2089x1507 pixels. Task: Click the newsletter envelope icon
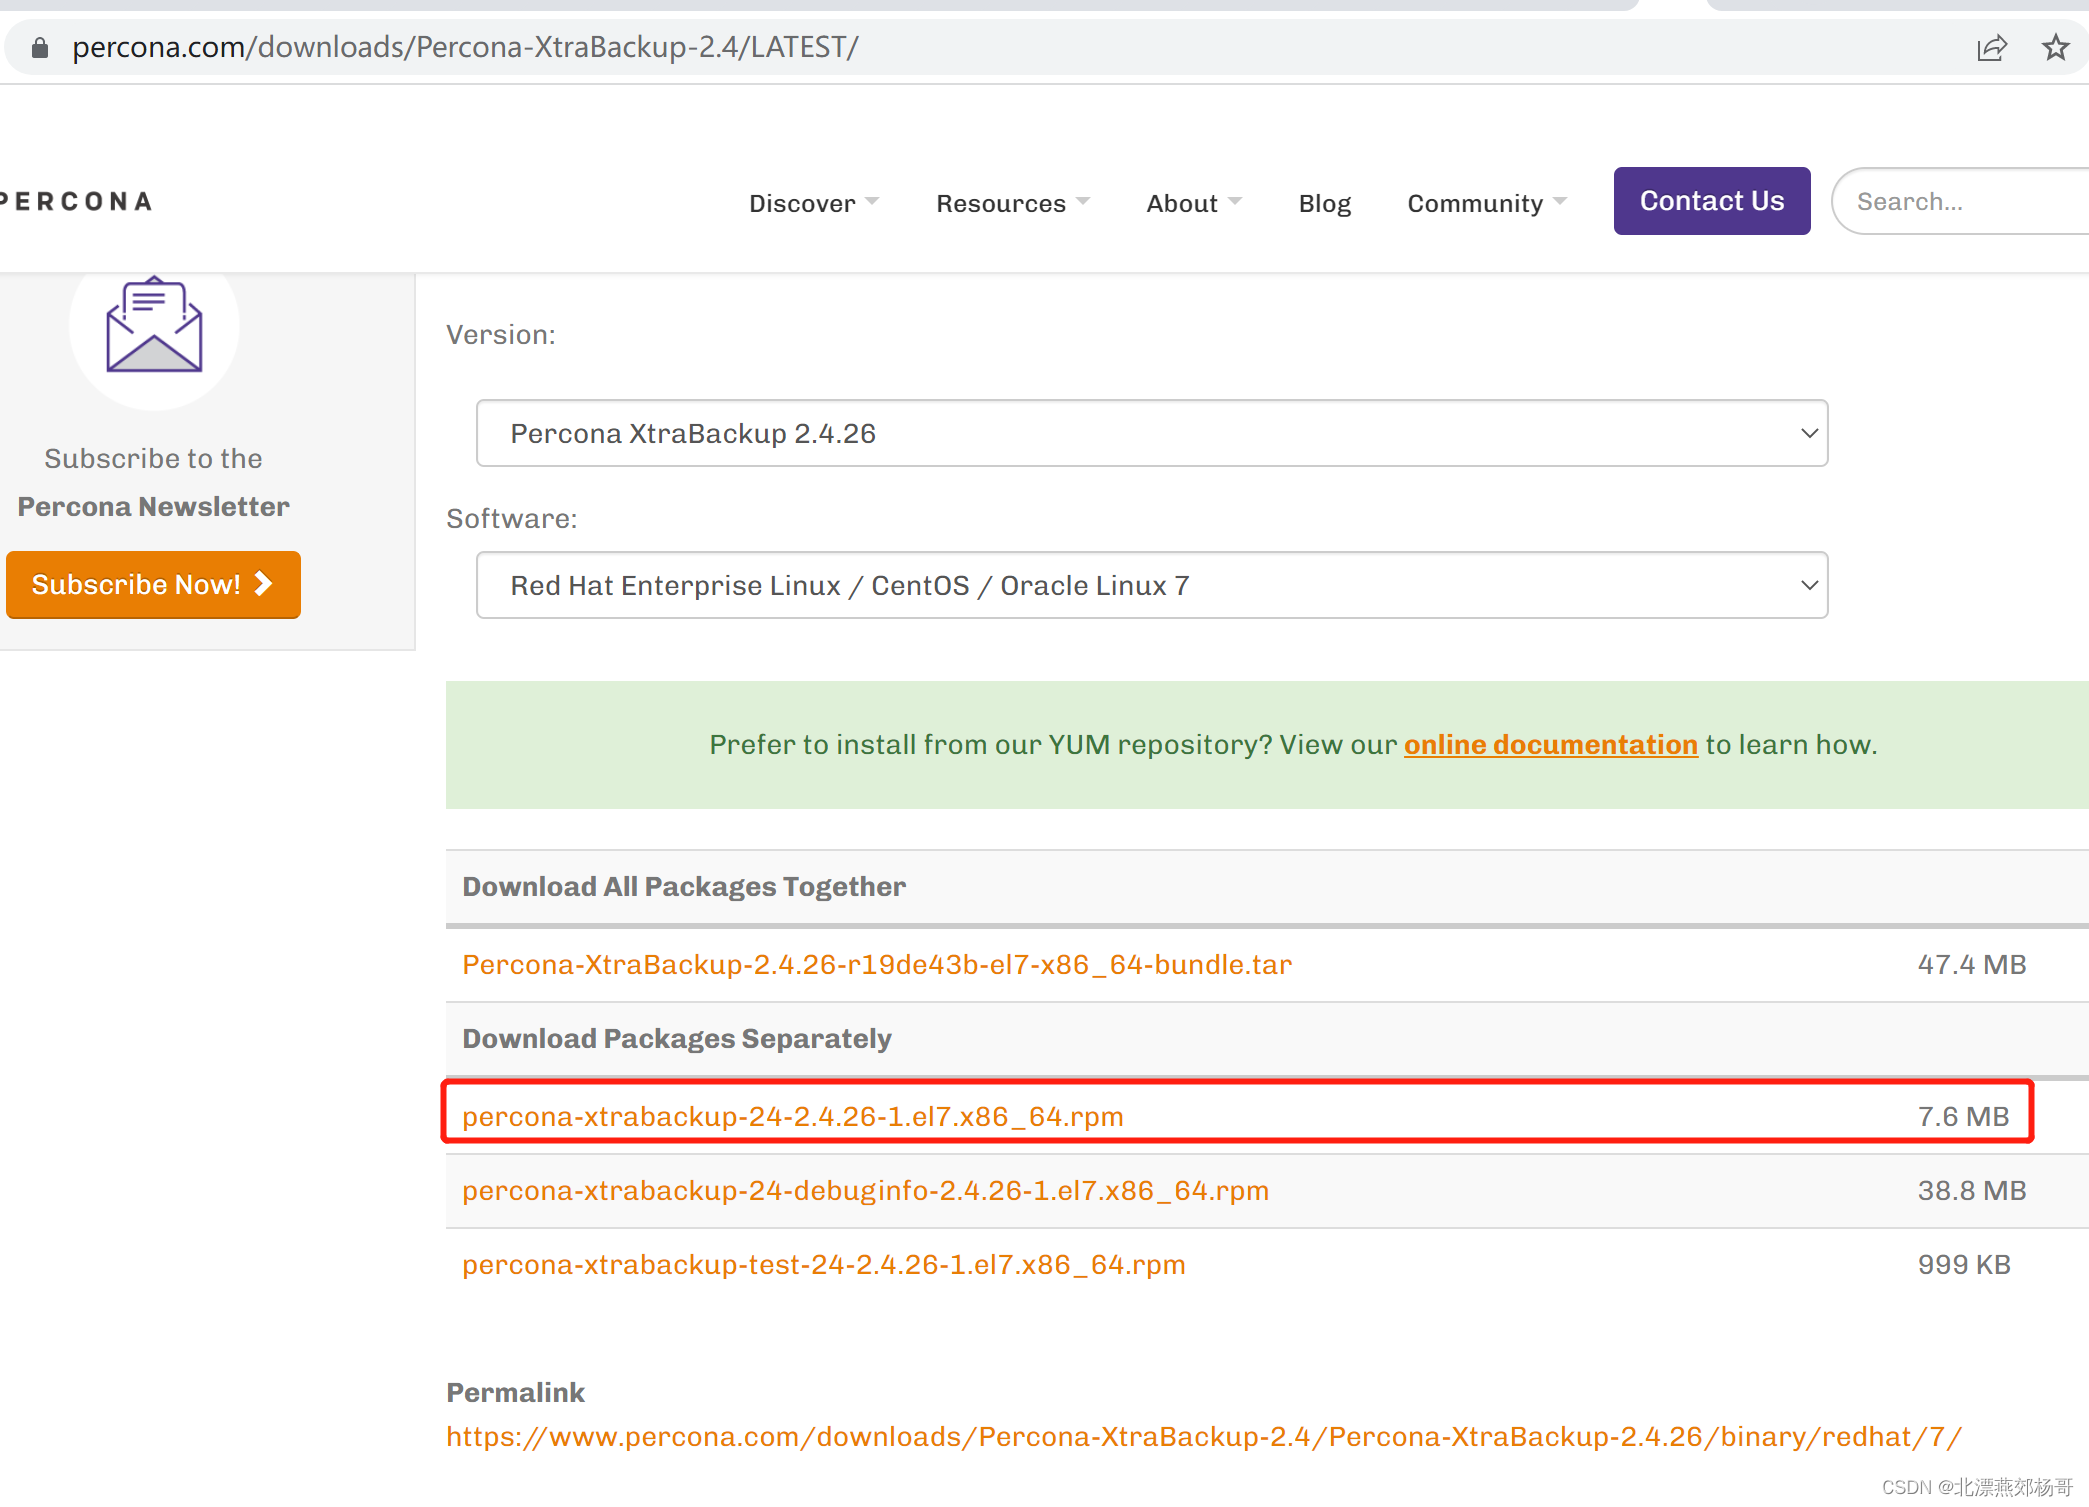tap(154, 325)
